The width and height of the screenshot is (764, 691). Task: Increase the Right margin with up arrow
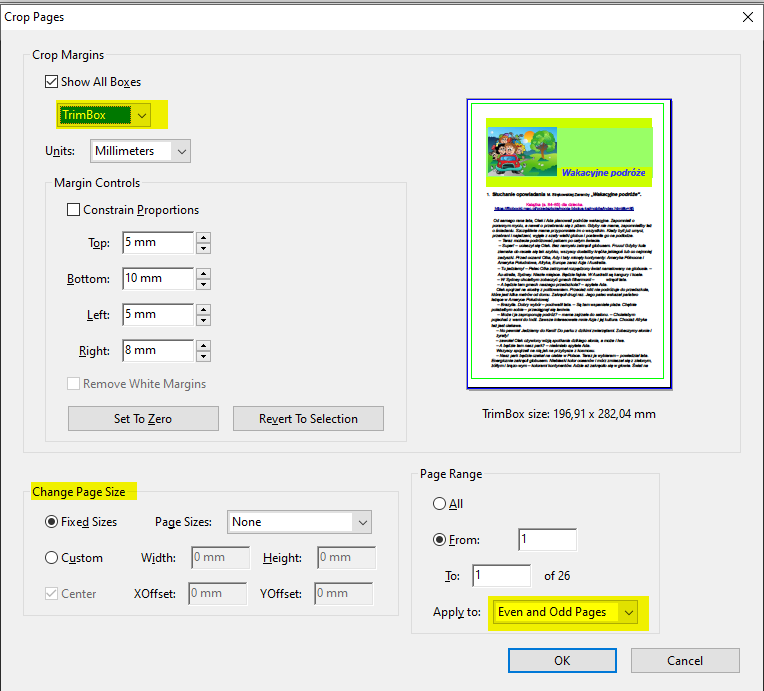click(x=203, y=346)
